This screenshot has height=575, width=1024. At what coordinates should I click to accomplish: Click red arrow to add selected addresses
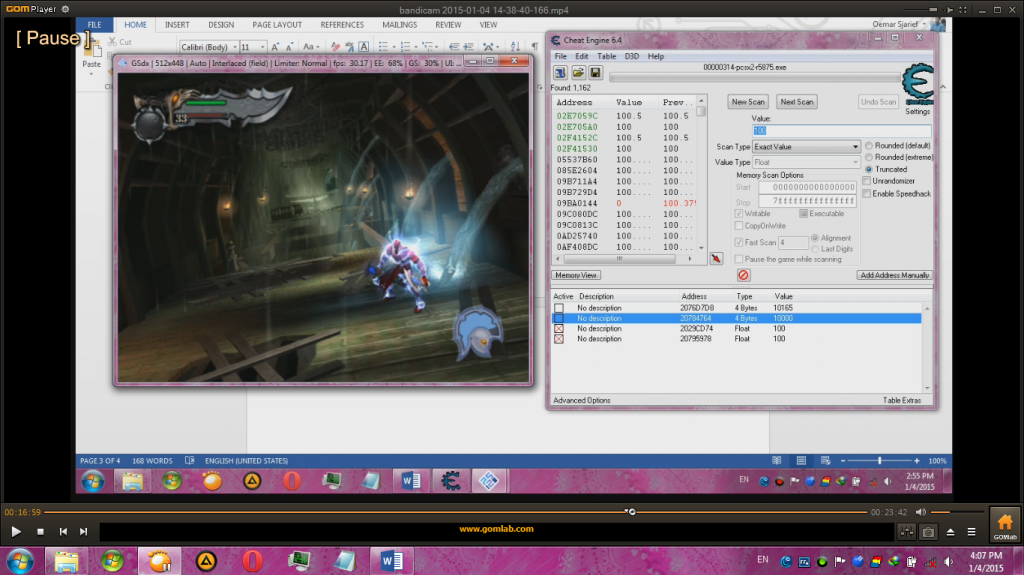click(x=716, y=259)
